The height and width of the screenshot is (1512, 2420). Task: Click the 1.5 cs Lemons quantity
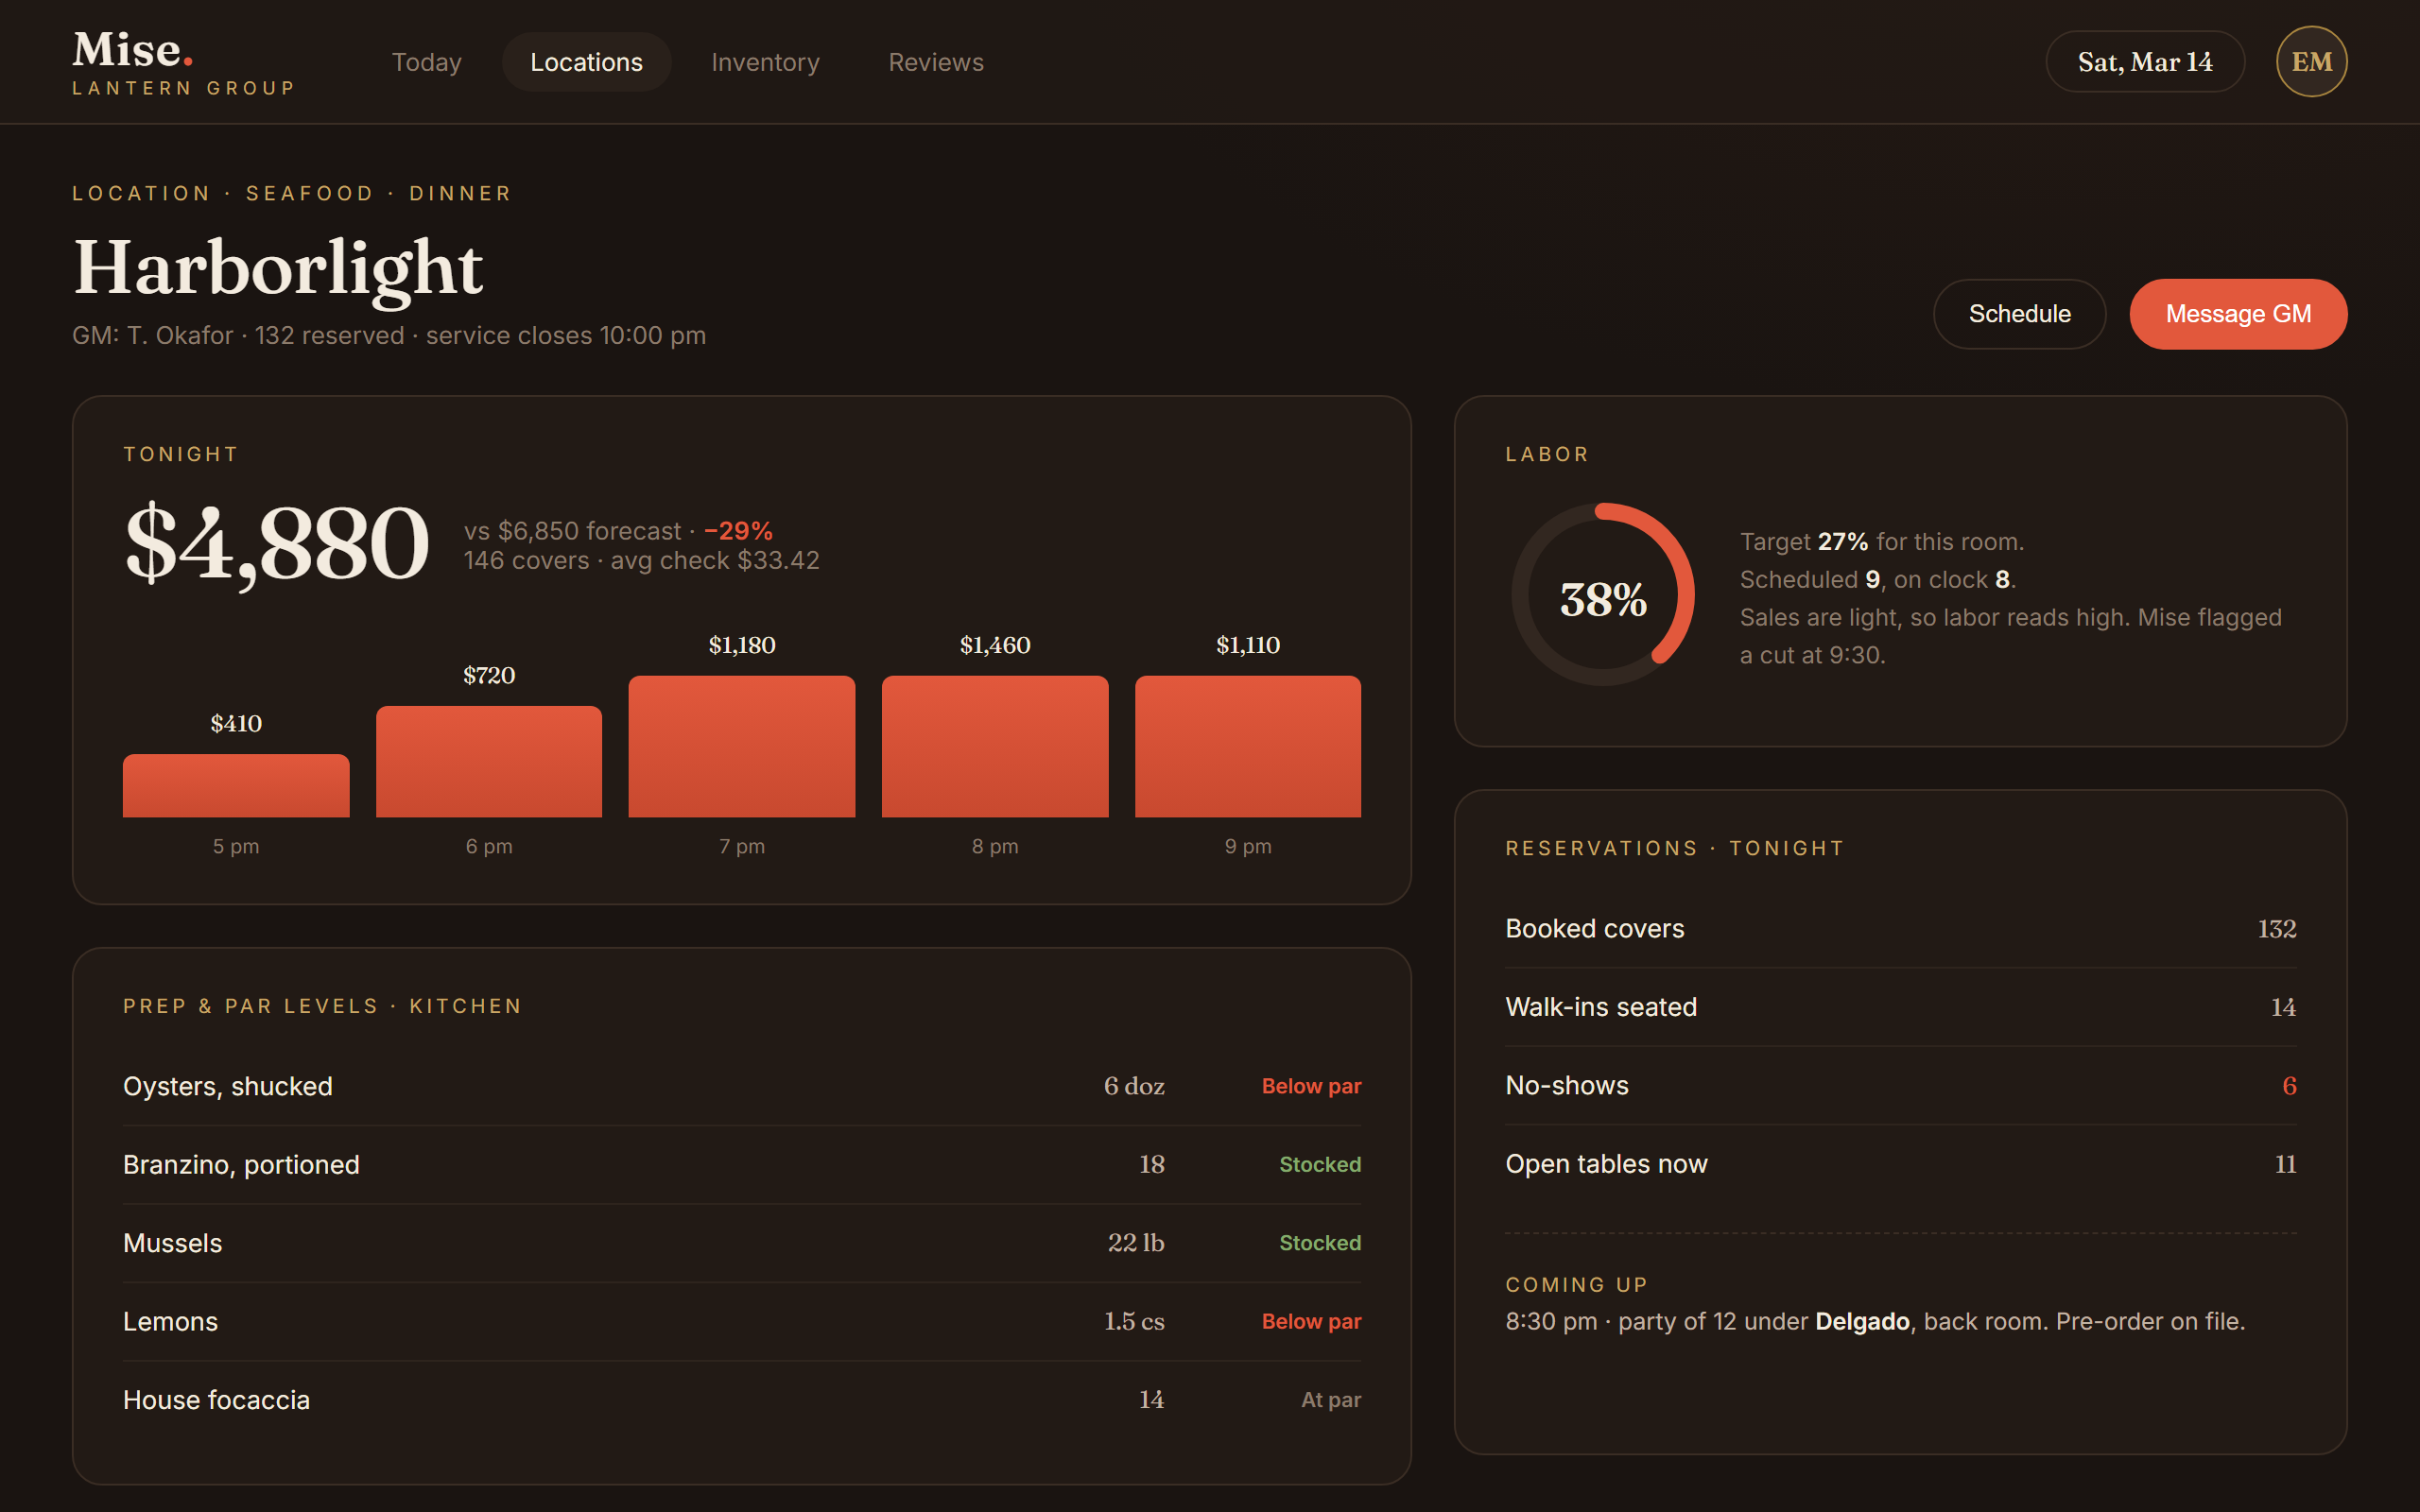tap(1134, 1321)
